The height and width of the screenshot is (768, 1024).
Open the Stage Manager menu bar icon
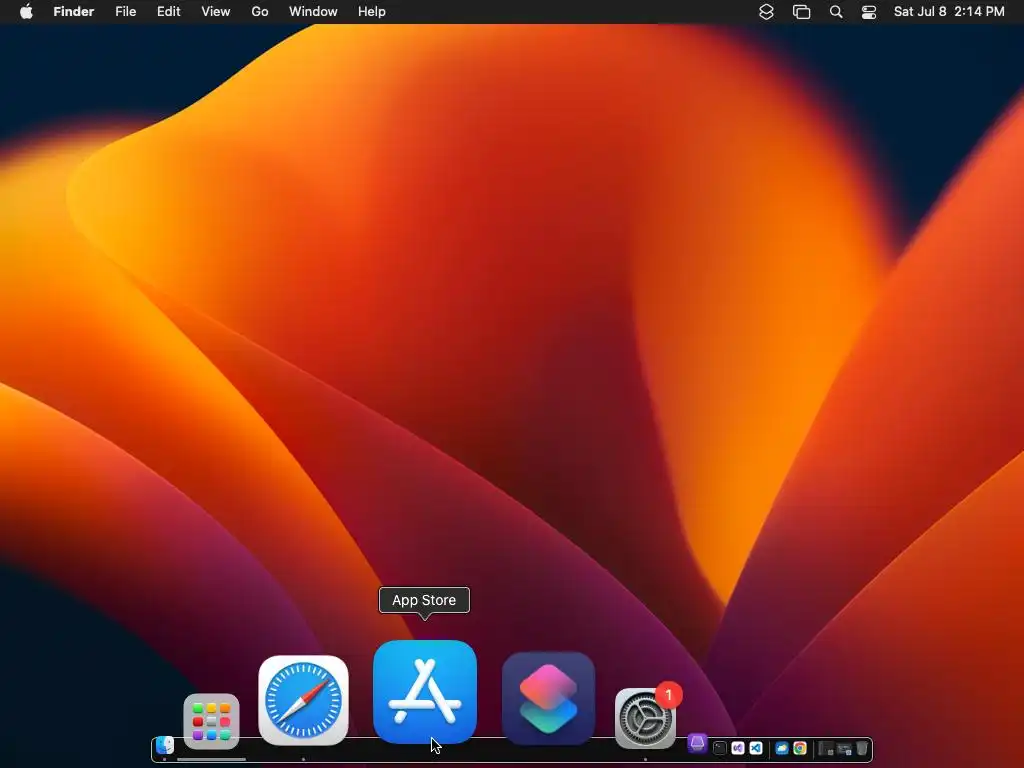801,12
